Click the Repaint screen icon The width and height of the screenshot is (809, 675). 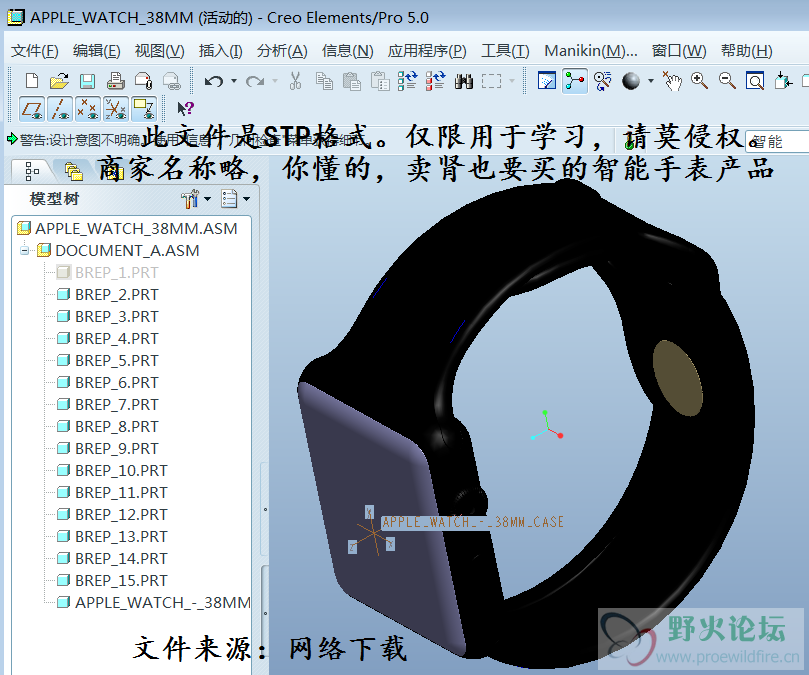[546, 81]
